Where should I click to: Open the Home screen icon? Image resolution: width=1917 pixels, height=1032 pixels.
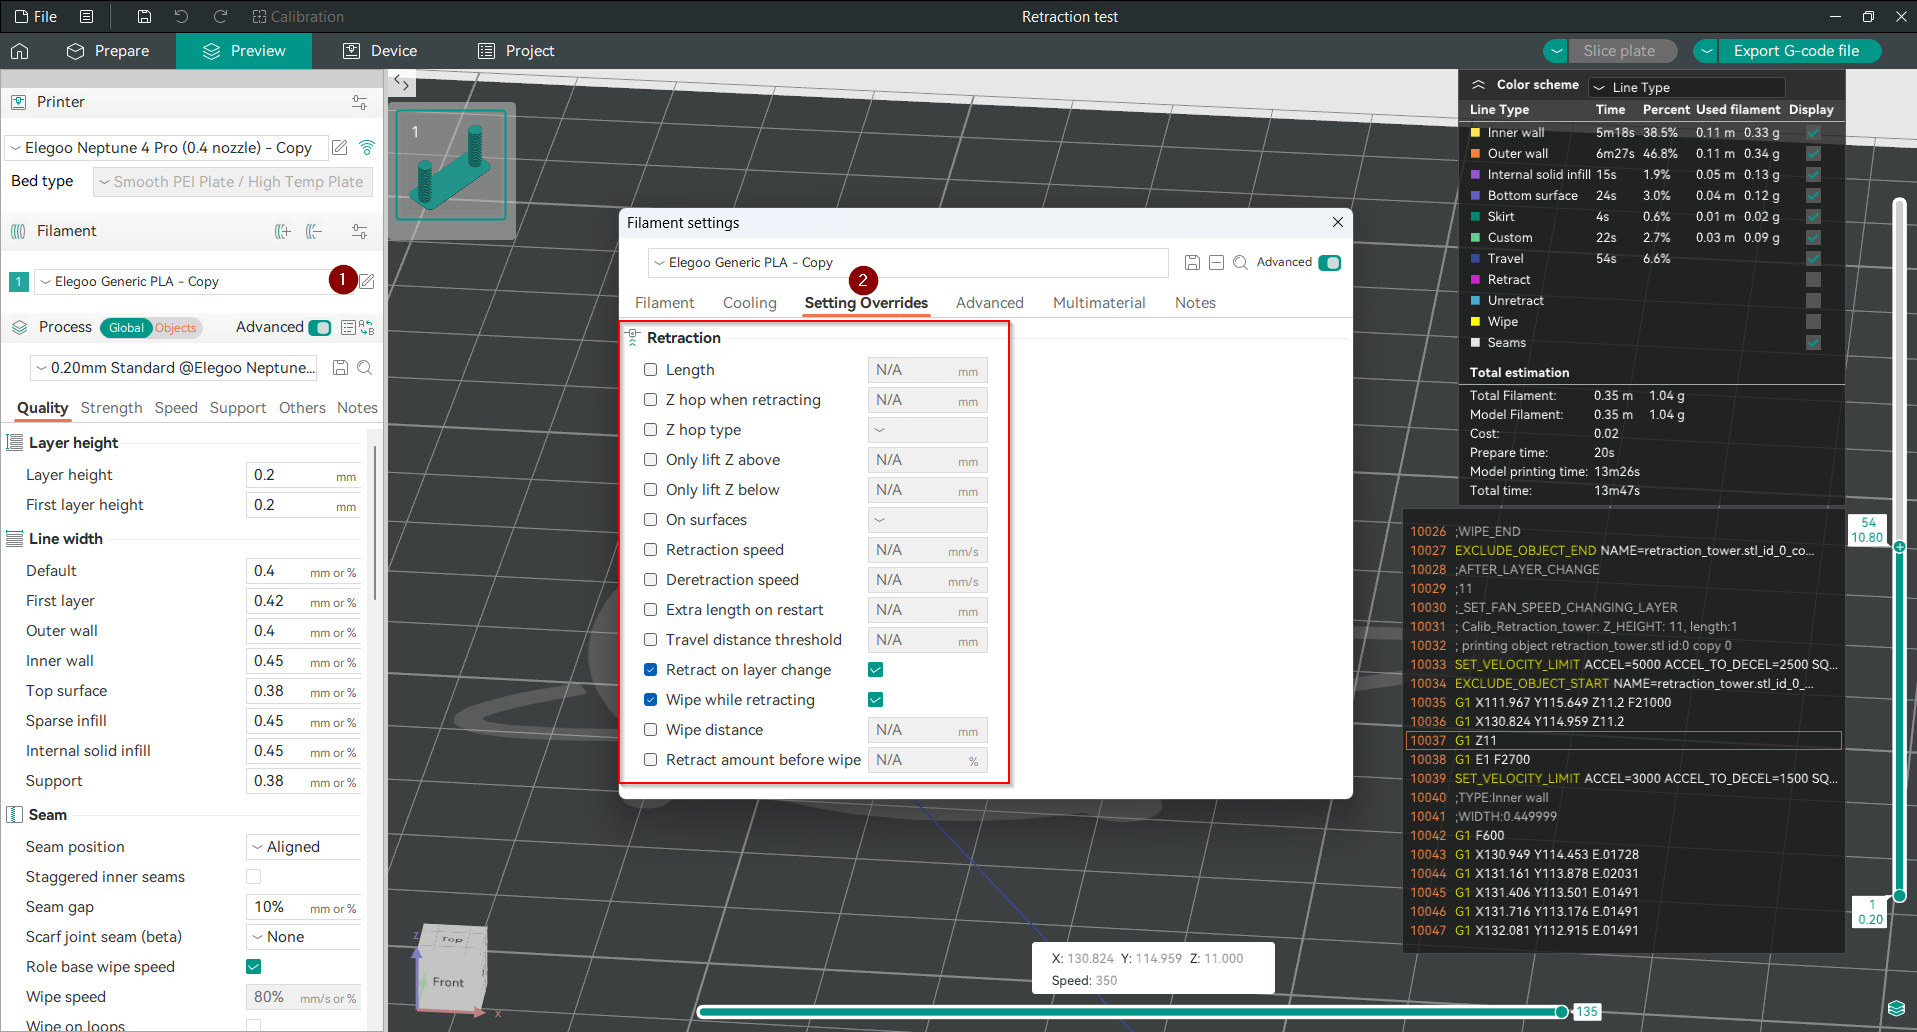(x=20, y=51)
